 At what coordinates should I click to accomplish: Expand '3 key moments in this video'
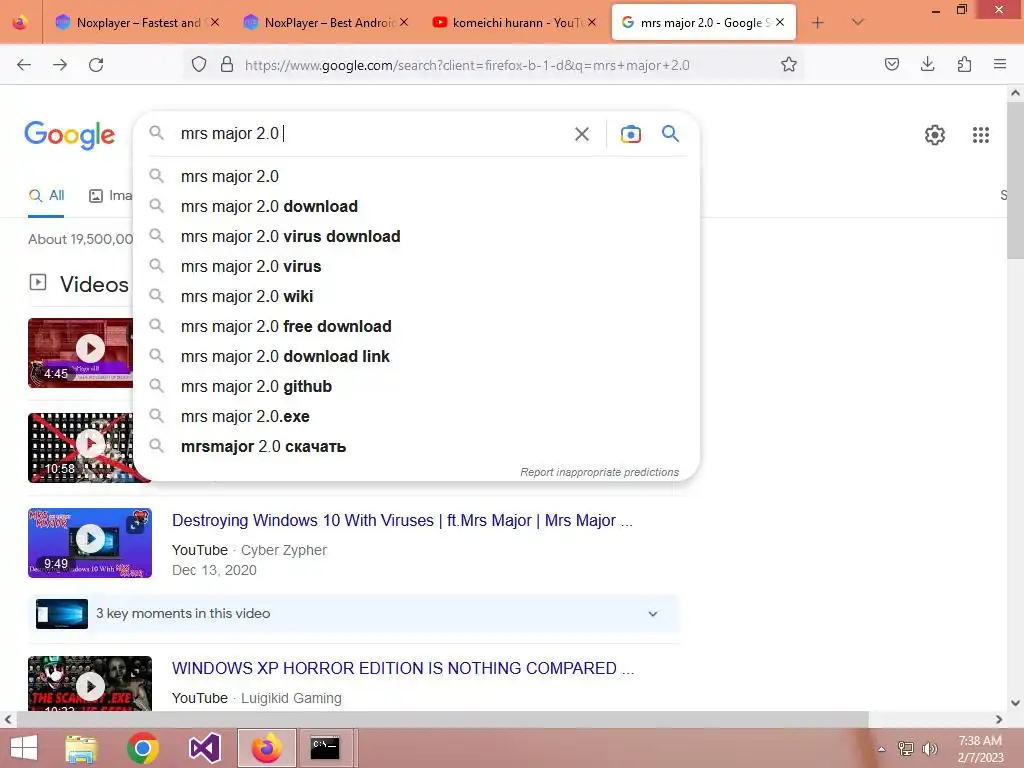pos(353,613)
